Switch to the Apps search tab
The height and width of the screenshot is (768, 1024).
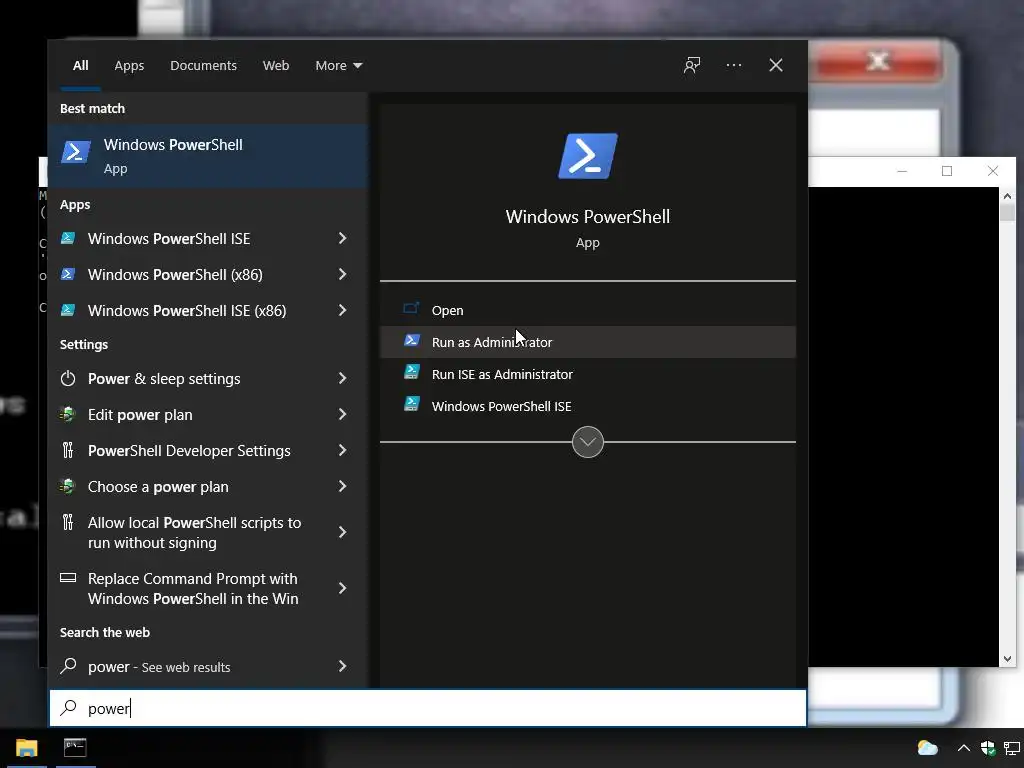click(129, 65)
